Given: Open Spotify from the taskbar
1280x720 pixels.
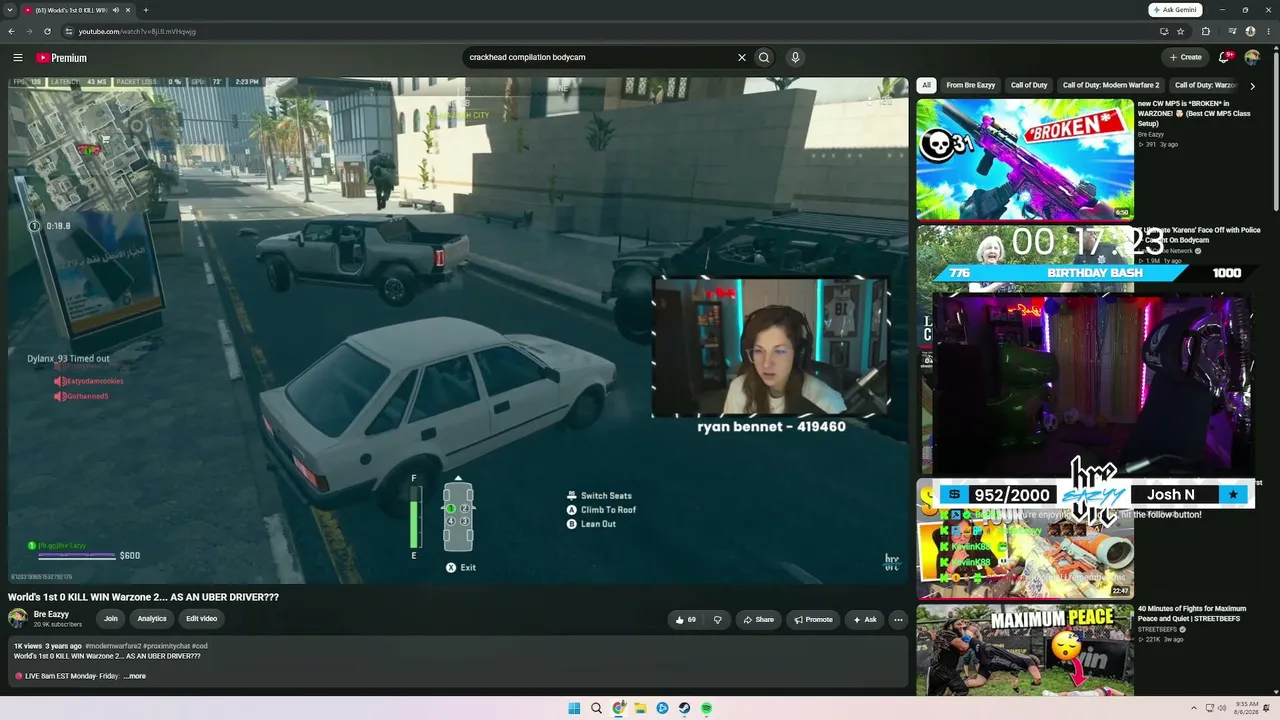Looking at the screenshot, I should pos(706,709).
